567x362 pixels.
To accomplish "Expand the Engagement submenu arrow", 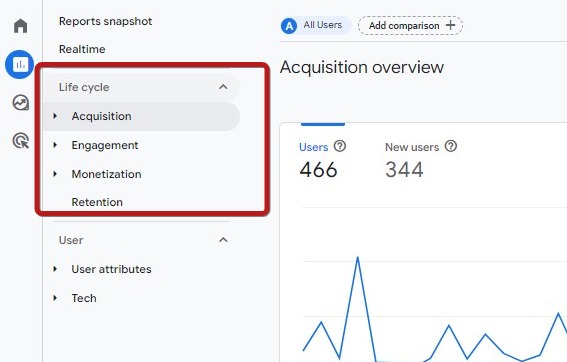I will coord(55,145).
